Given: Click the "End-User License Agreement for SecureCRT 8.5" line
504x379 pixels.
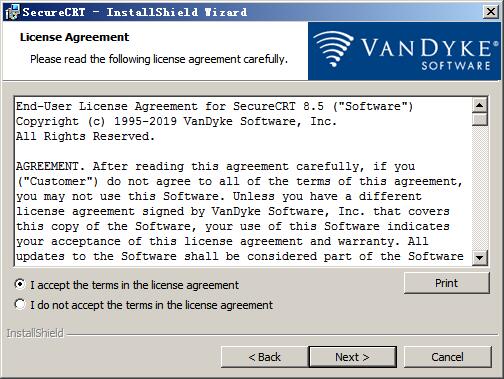Looking at the screenshot, I should tap(170, 106).
